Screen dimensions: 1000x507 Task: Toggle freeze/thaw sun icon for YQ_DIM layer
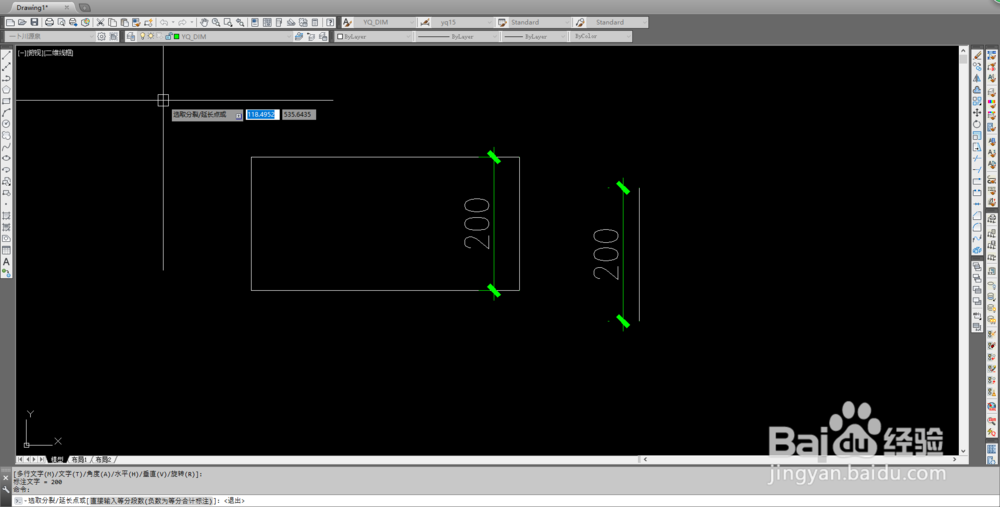(x=151, y=36)
